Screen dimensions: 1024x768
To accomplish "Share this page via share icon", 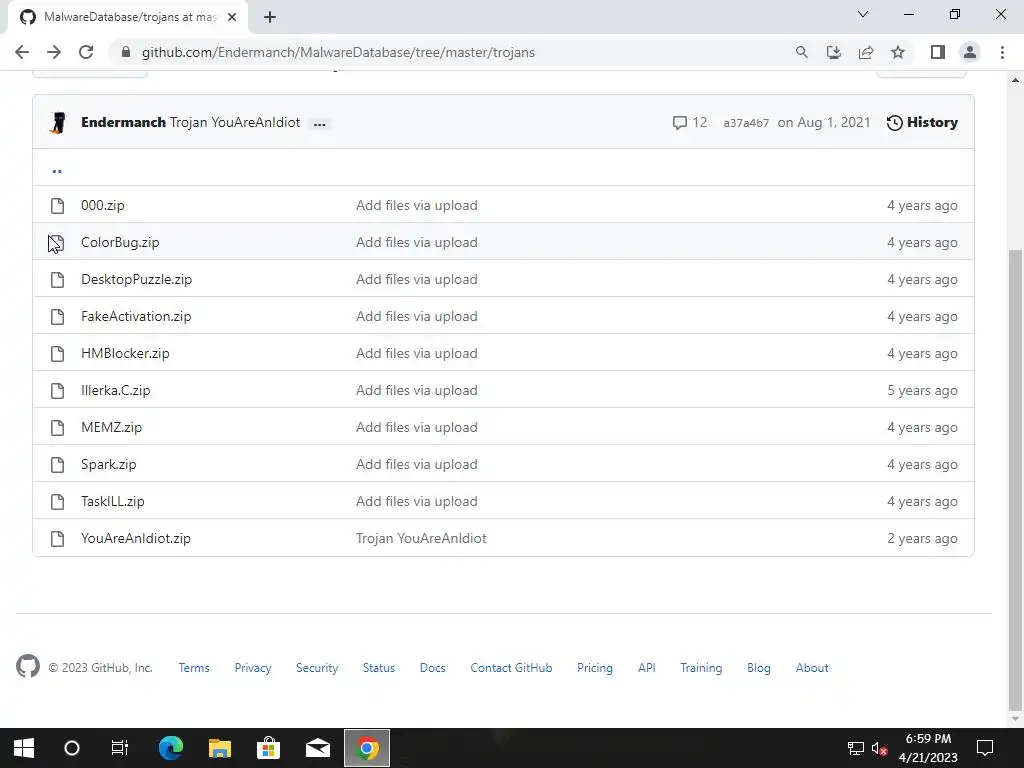I will [866, 52].
